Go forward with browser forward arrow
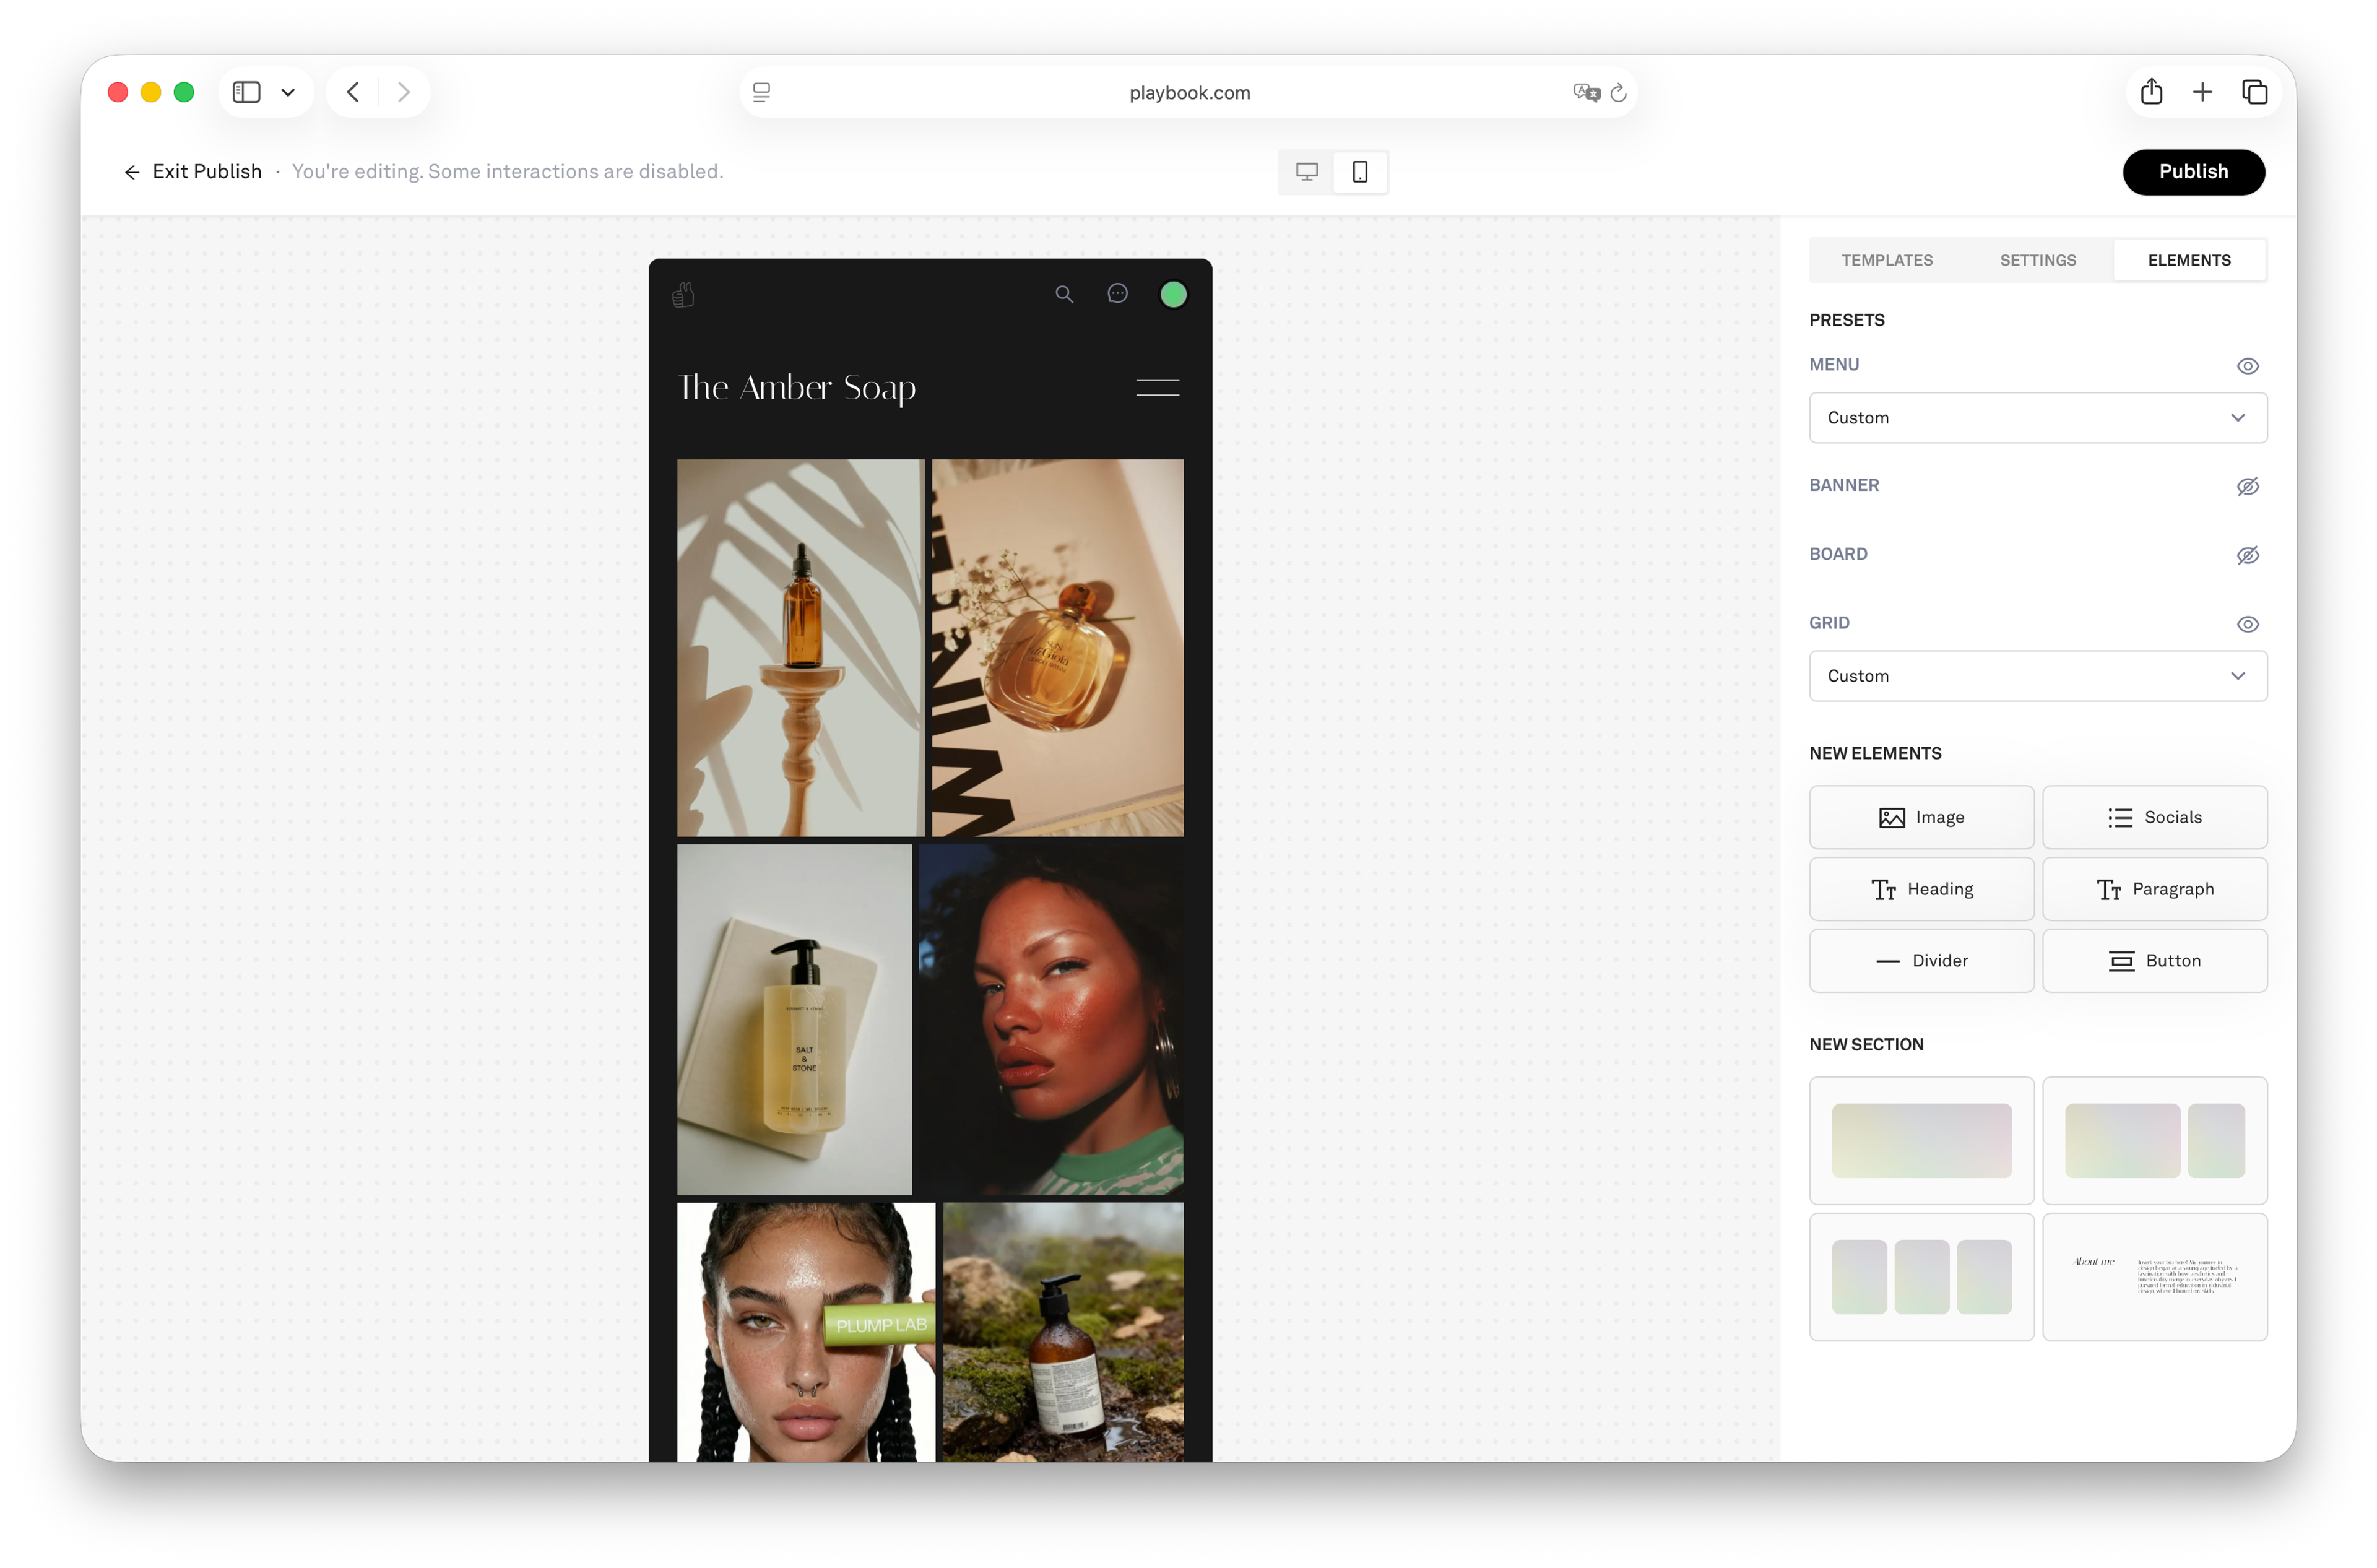This screenshot has width=2377, height=1568. coord(404,92)
